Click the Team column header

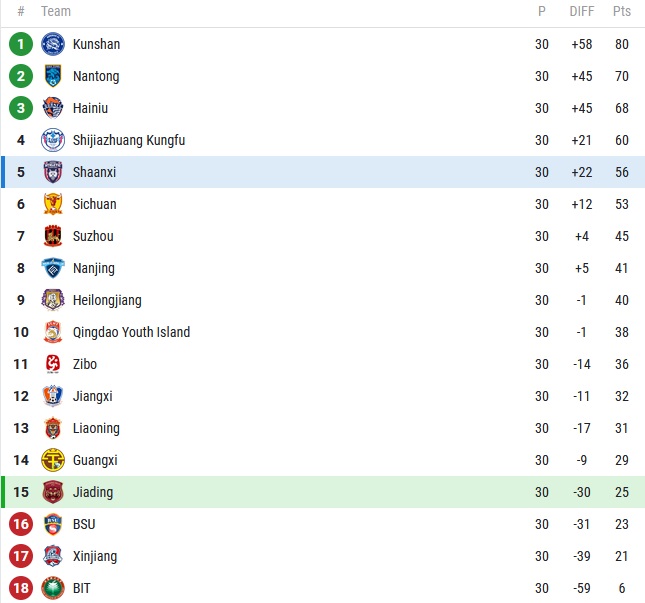click(x=56, y=12)
